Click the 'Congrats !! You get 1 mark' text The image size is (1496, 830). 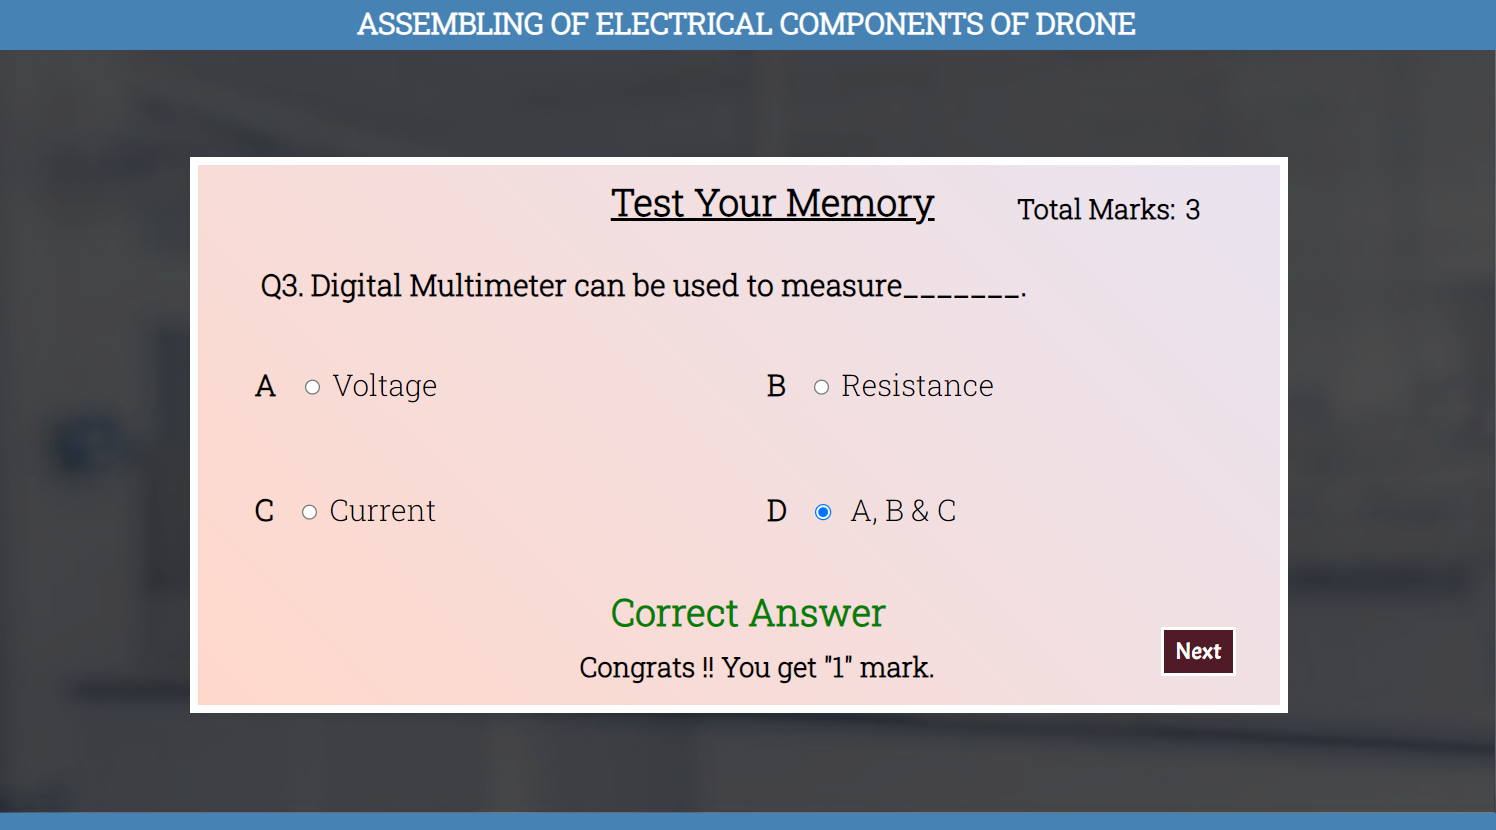(x=756, y=667)
